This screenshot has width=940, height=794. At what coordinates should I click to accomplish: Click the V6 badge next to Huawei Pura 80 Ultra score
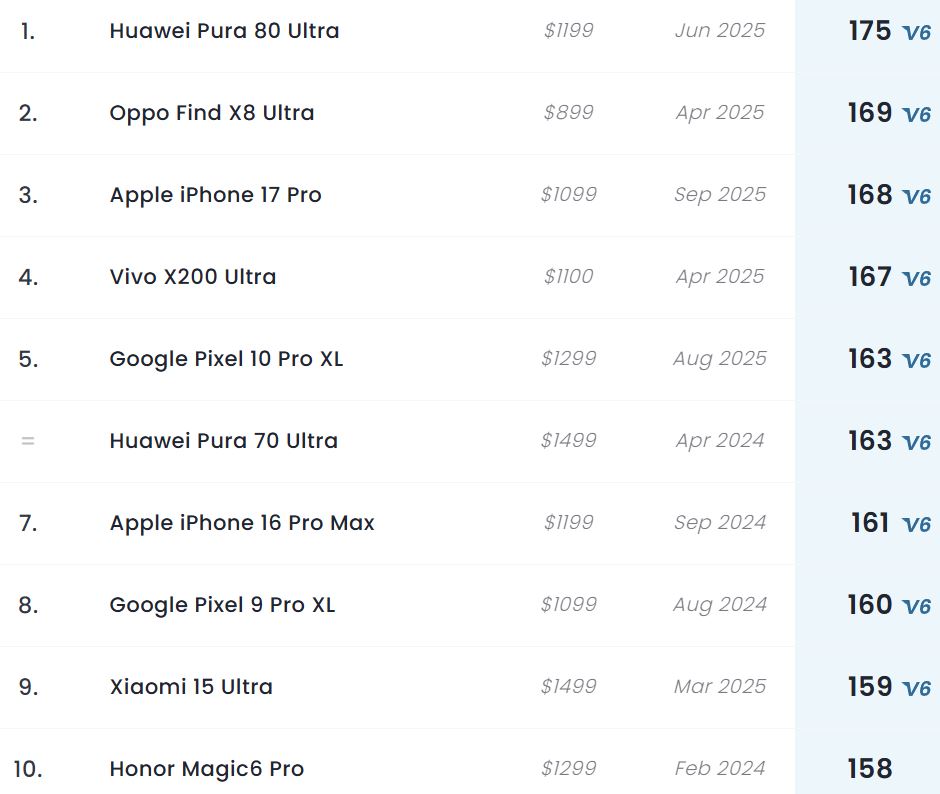[x=916, y=33]
